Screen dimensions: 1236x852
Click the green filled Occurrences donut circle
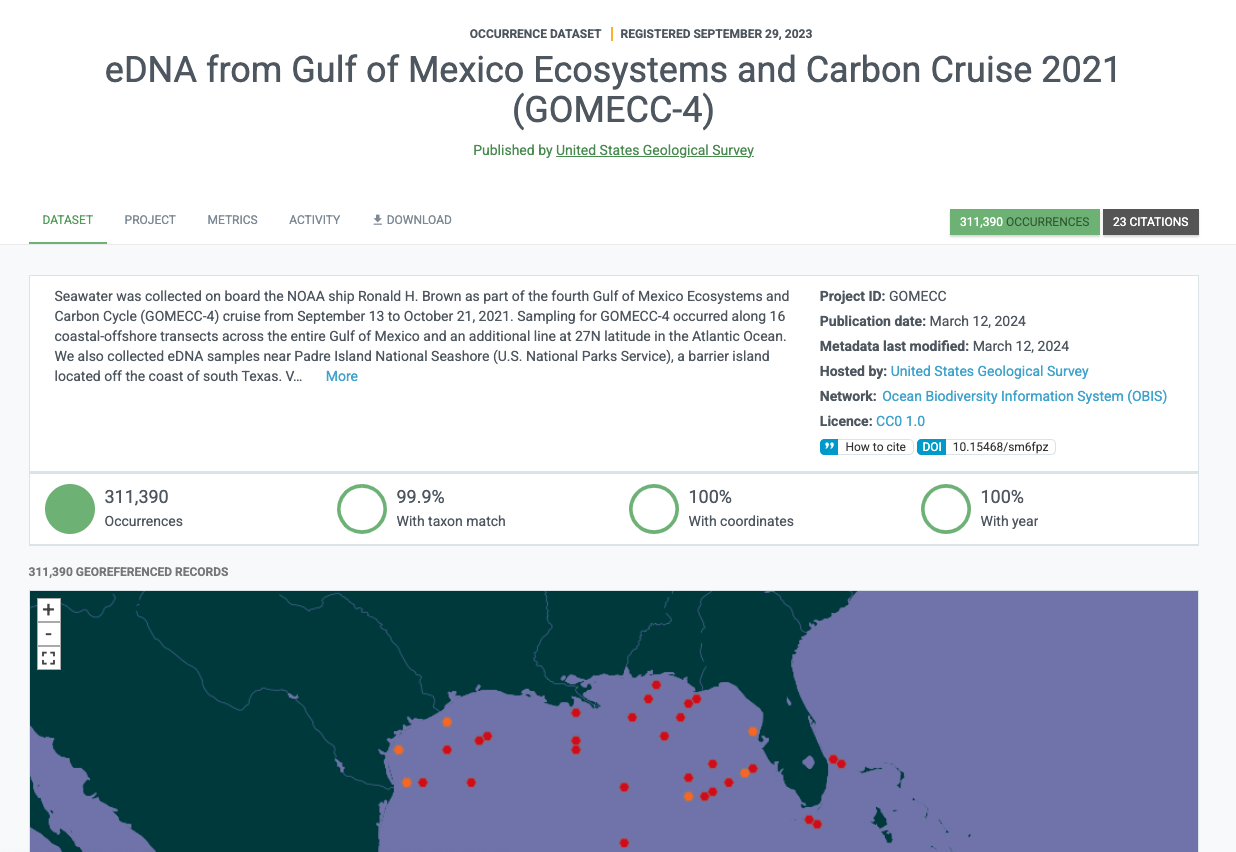click(x=69, y=508)
